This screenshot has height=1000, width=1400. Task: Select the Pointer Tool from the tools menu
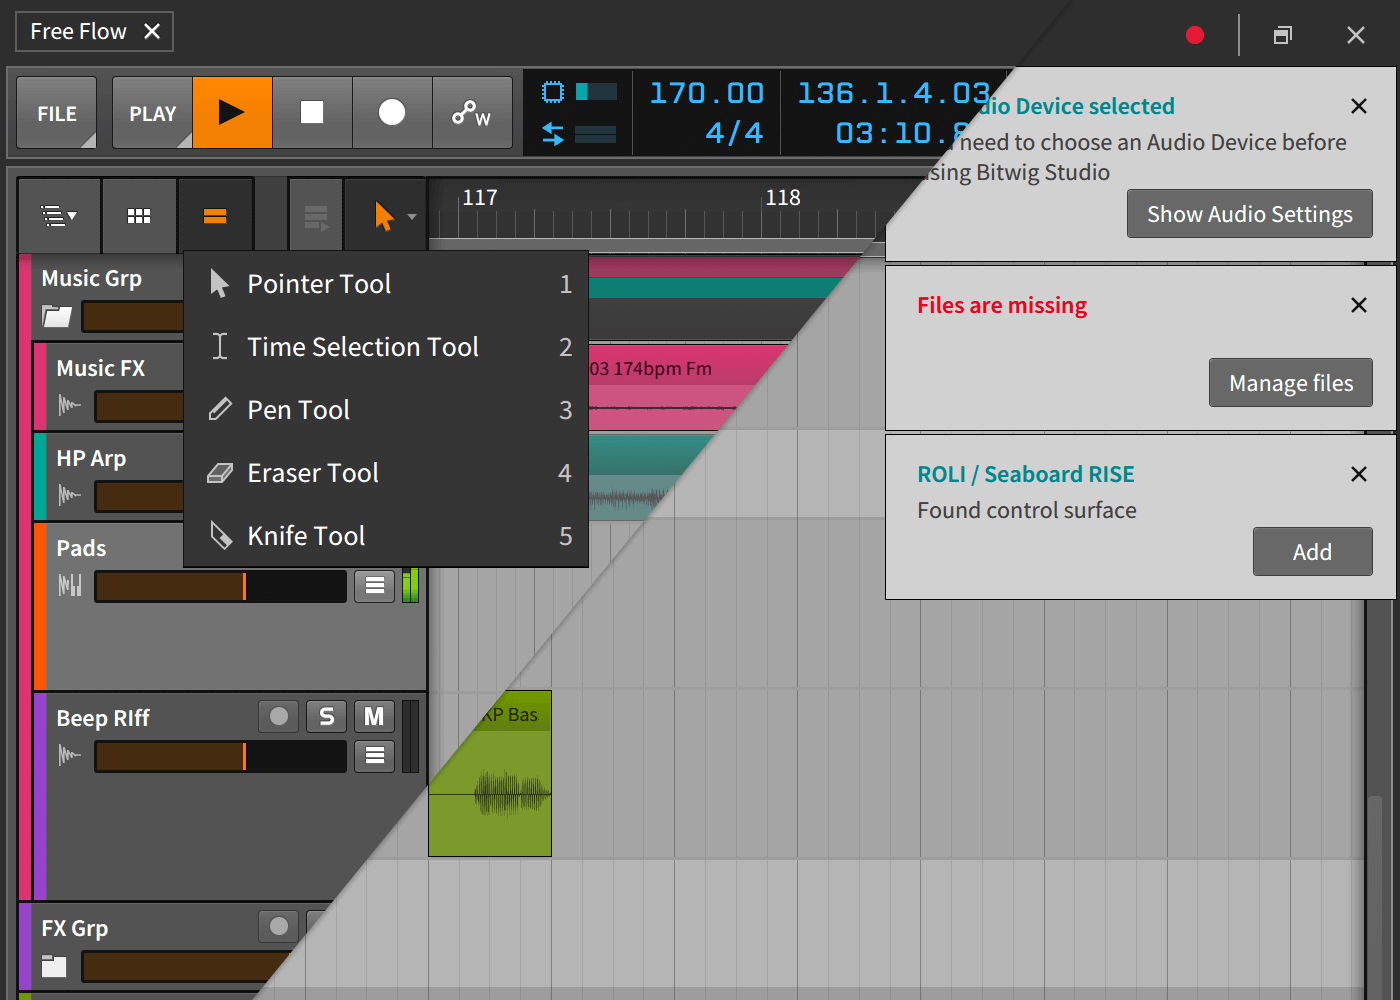point(318,283)
